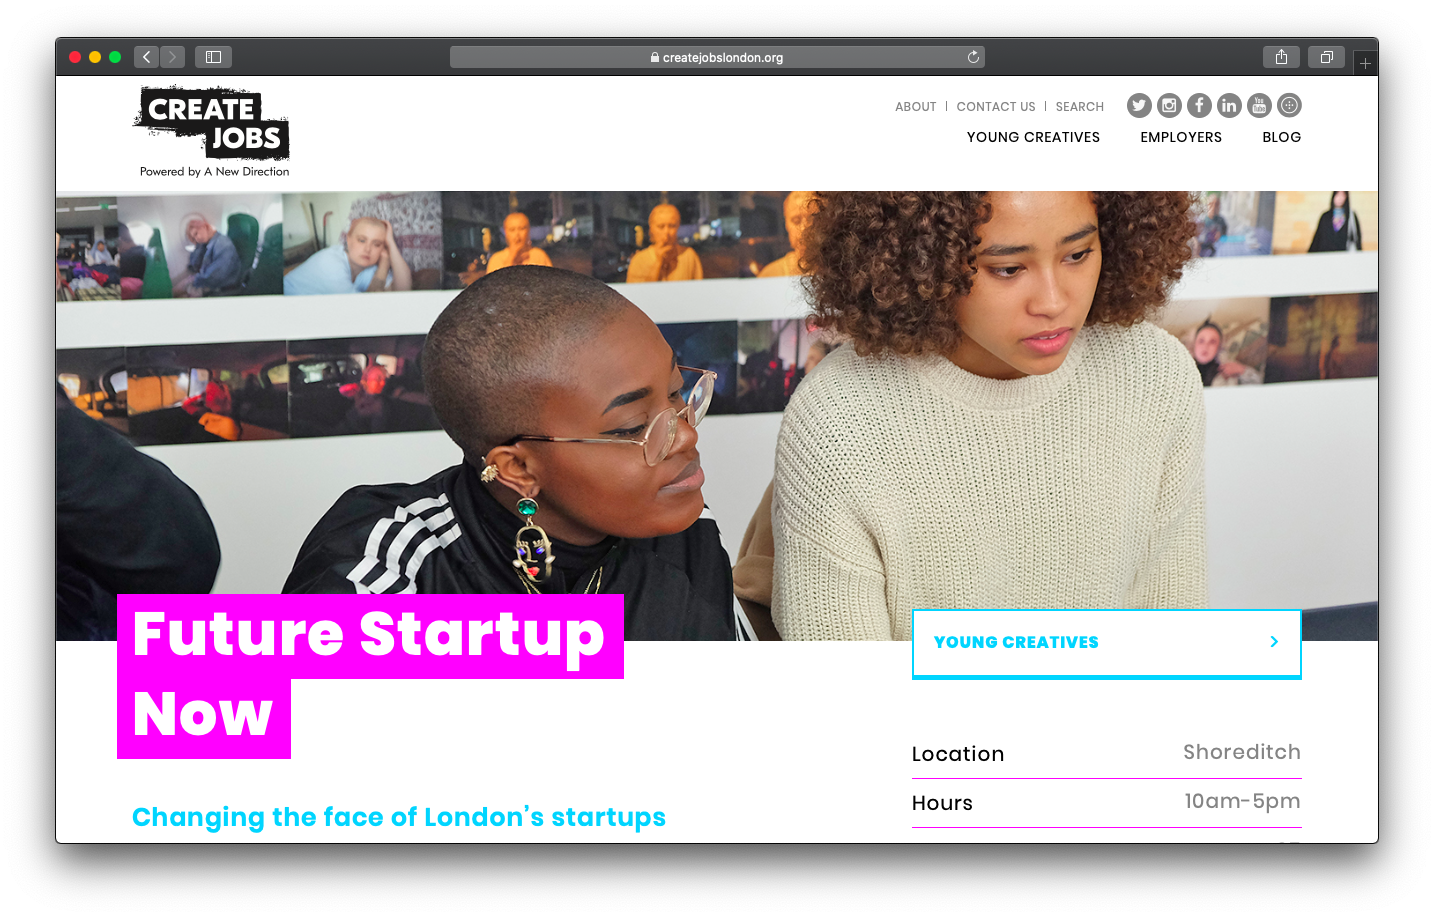
Task: Go back to the previous page
Action: (146, 57)
